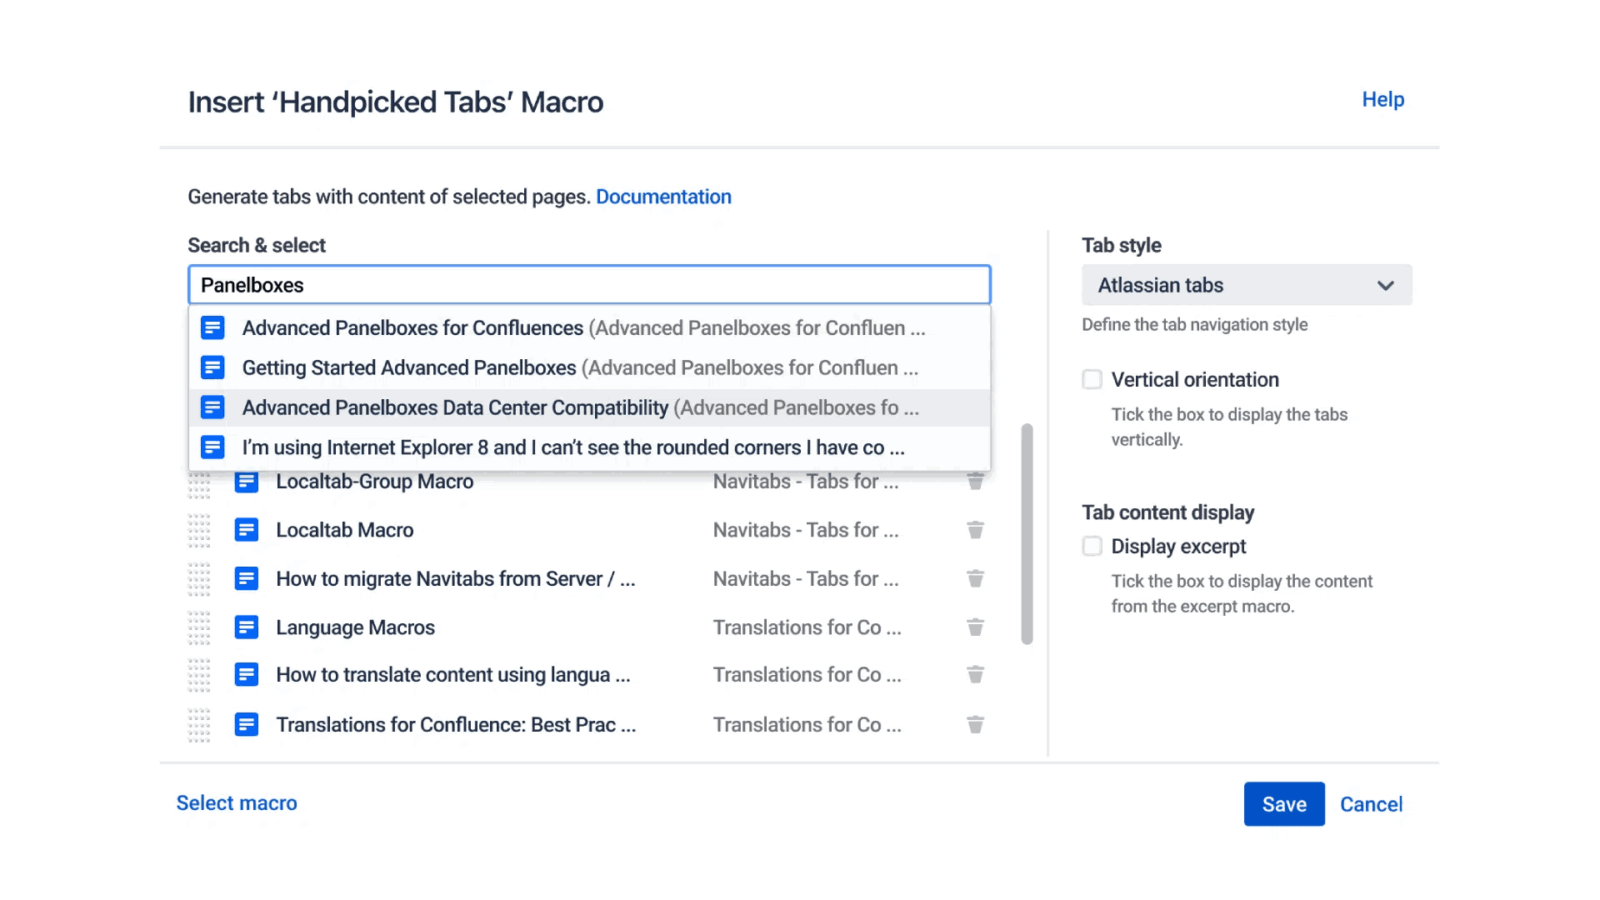Save the Handpicked Tabs macro
Screen dimensions: 1600x900
tap(1283, 803)
